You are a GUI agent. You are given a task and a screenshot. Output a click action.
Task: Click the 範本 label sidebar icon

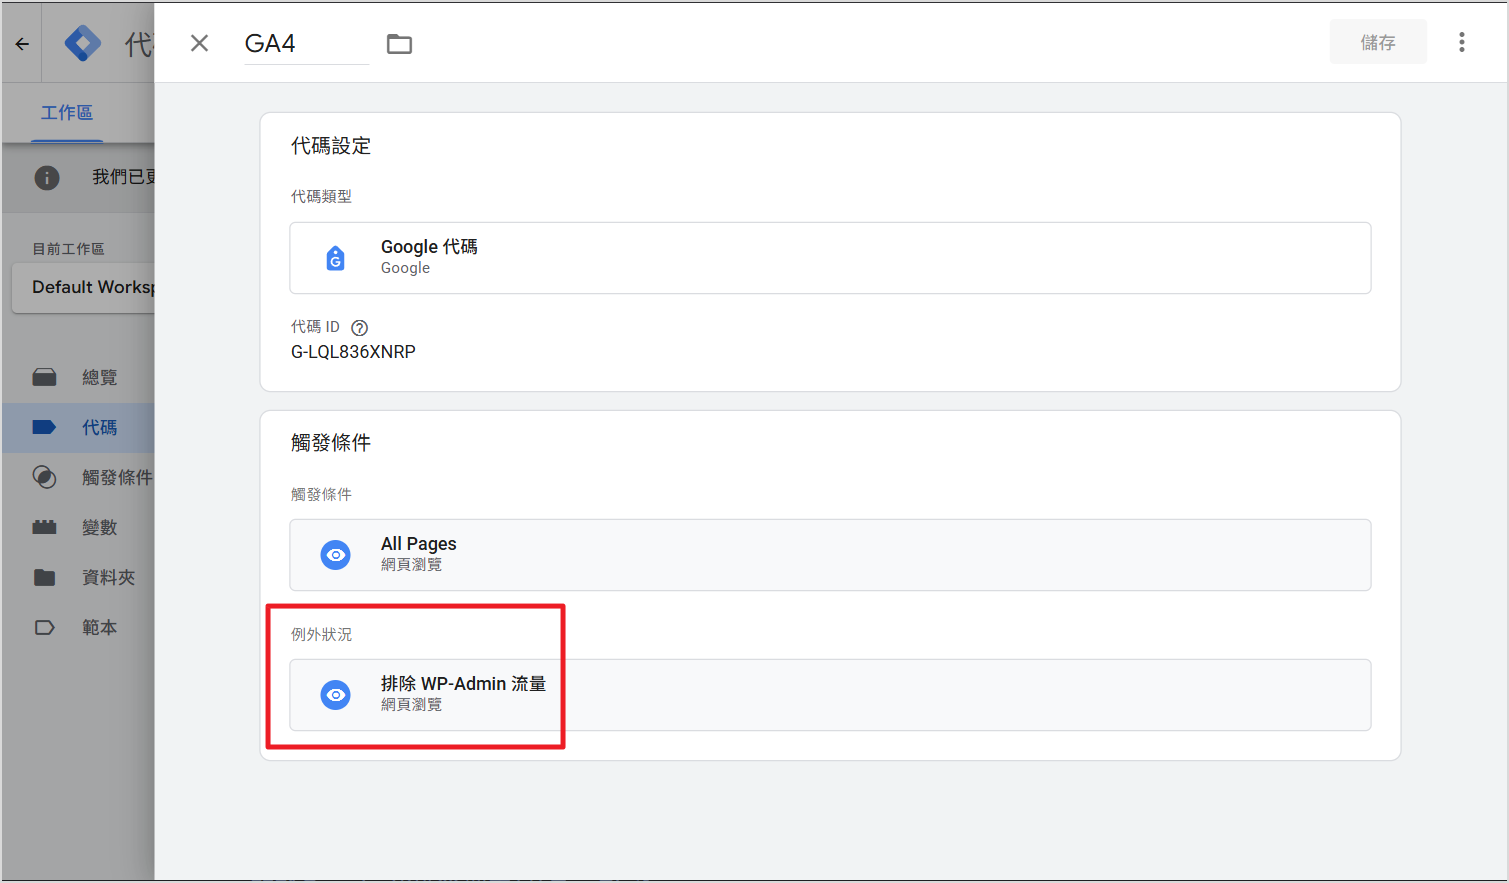coord(44,627)
